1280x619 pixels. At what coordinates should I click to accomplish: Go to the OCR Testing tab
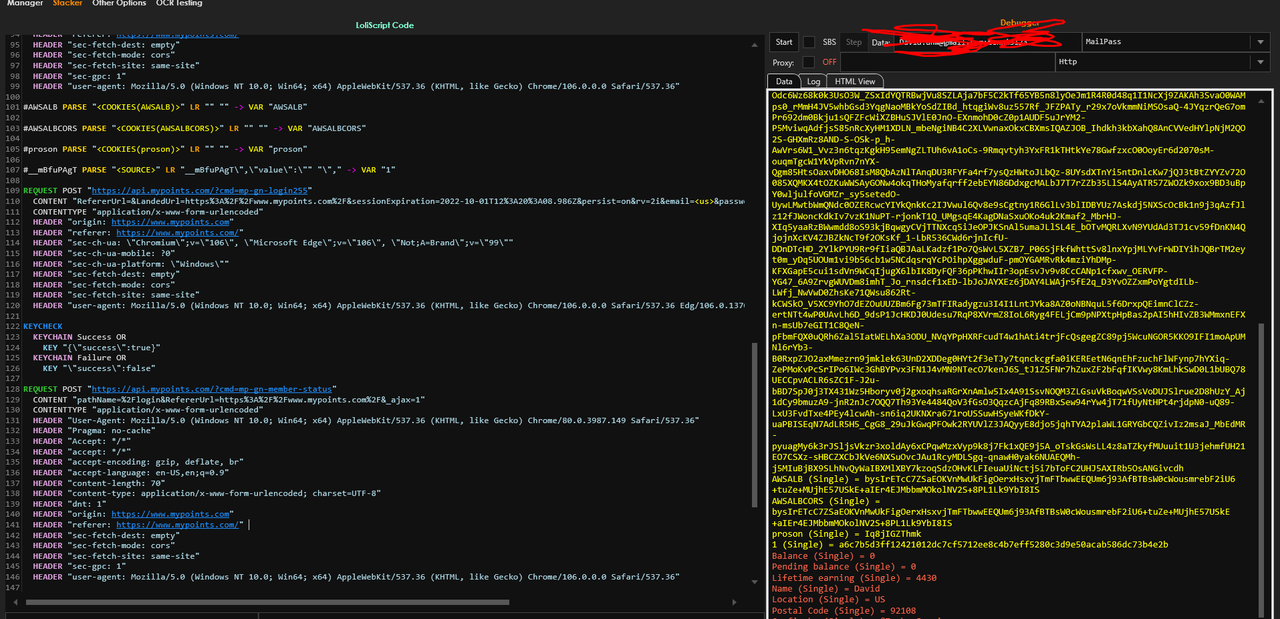pos(178,4)
